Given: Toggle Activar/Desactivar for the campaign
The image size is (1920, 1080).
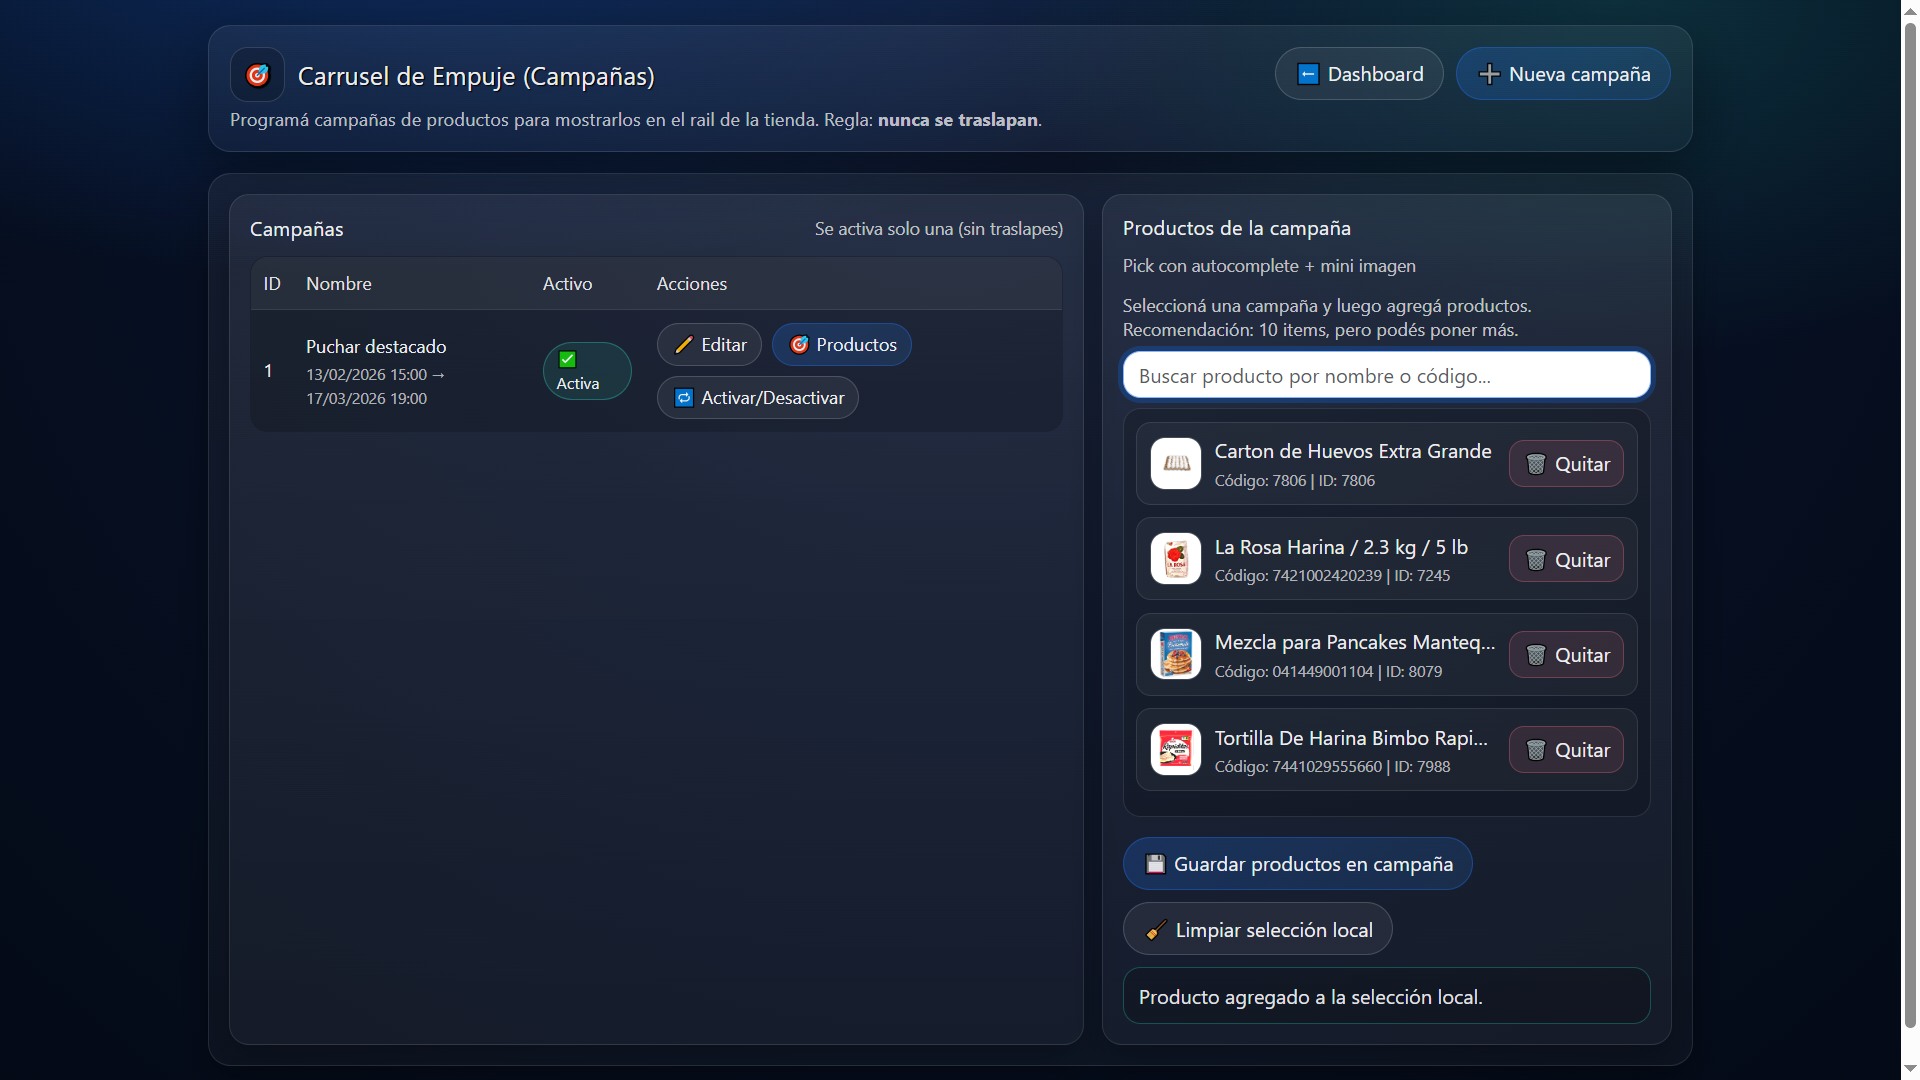Looking at the screenshot, I should click(757, 398).
